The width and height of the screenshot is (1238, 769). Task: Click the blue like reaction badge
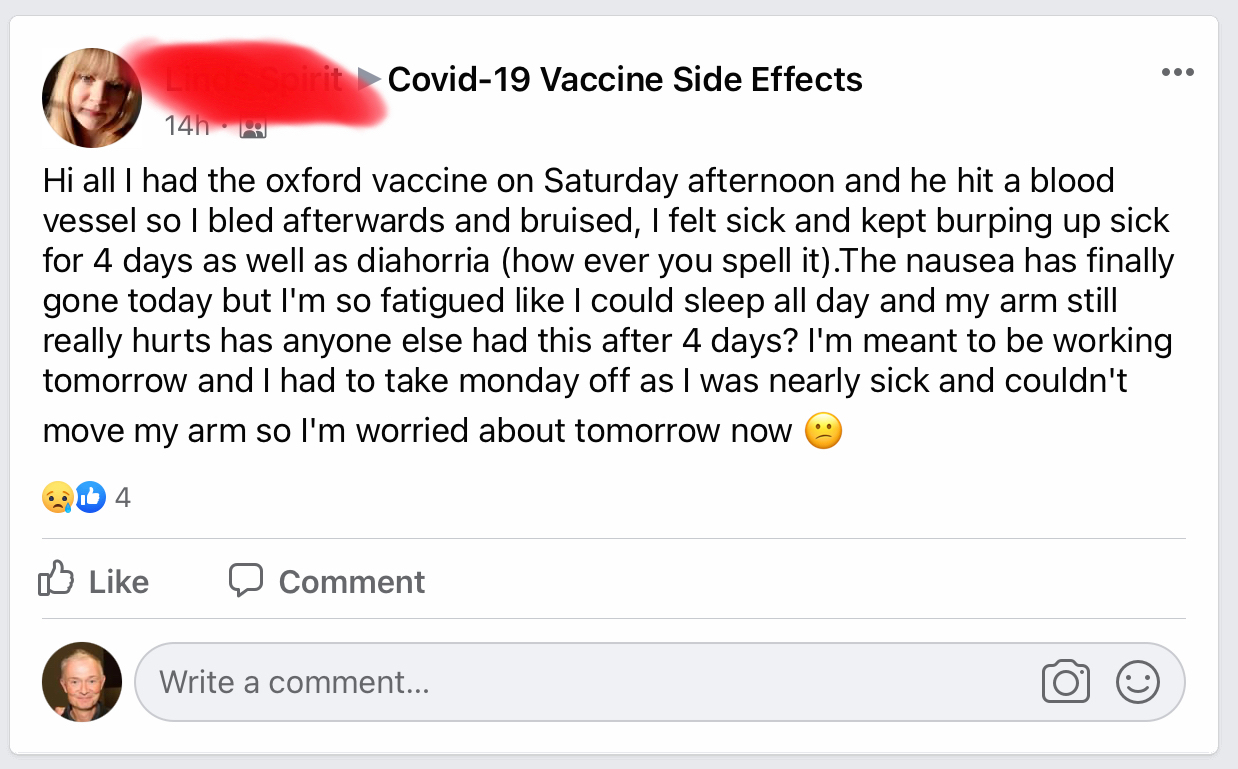90,497
